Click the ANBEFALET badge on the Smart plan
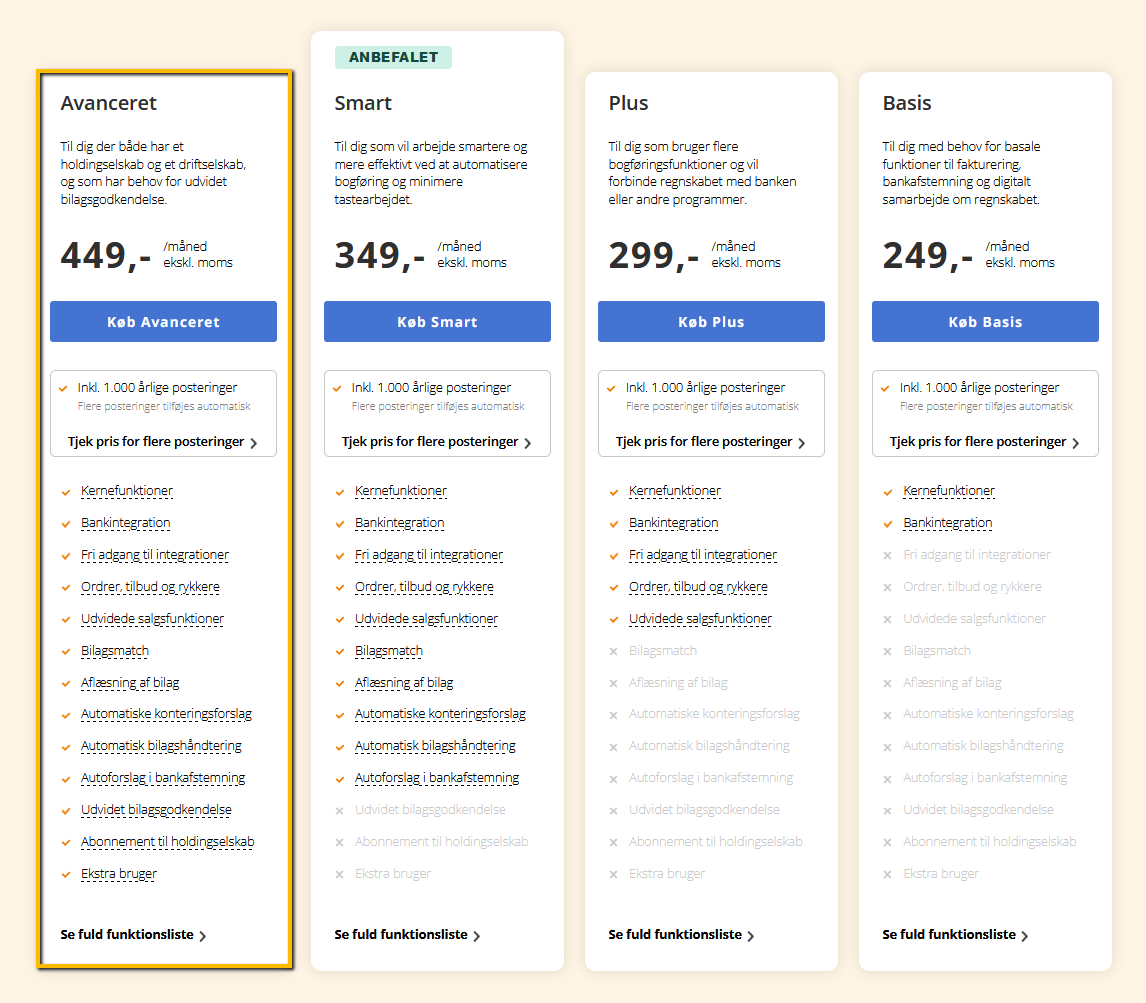 [393, 57]
